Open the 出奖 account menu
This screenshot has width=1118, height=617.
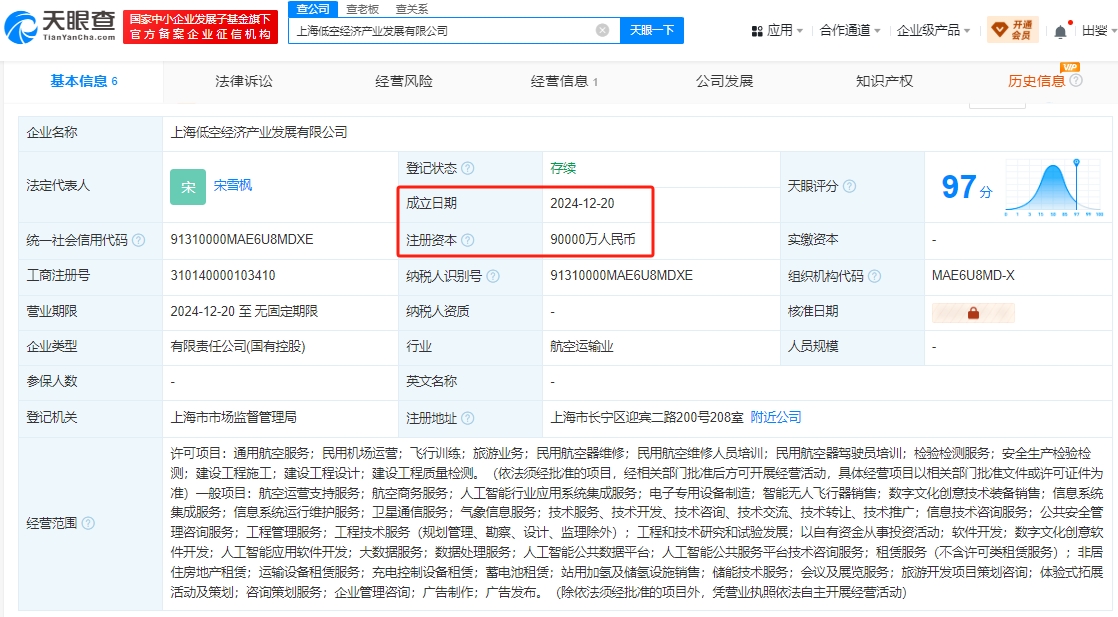(1097, 31)
